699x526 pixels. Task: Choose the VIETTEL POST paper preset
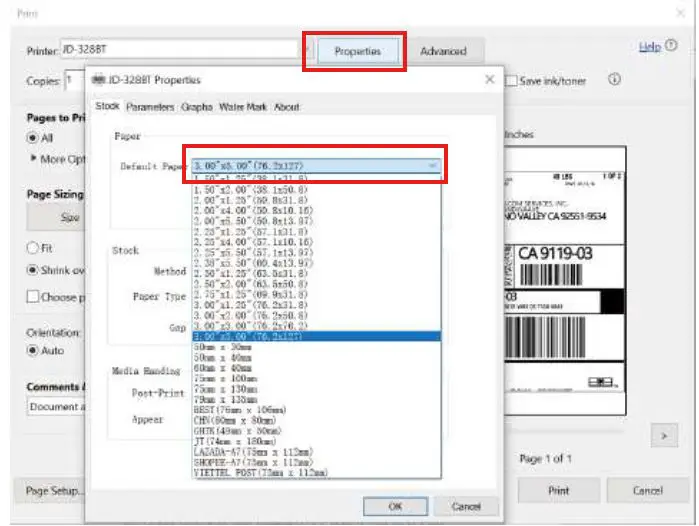point(317,472)
